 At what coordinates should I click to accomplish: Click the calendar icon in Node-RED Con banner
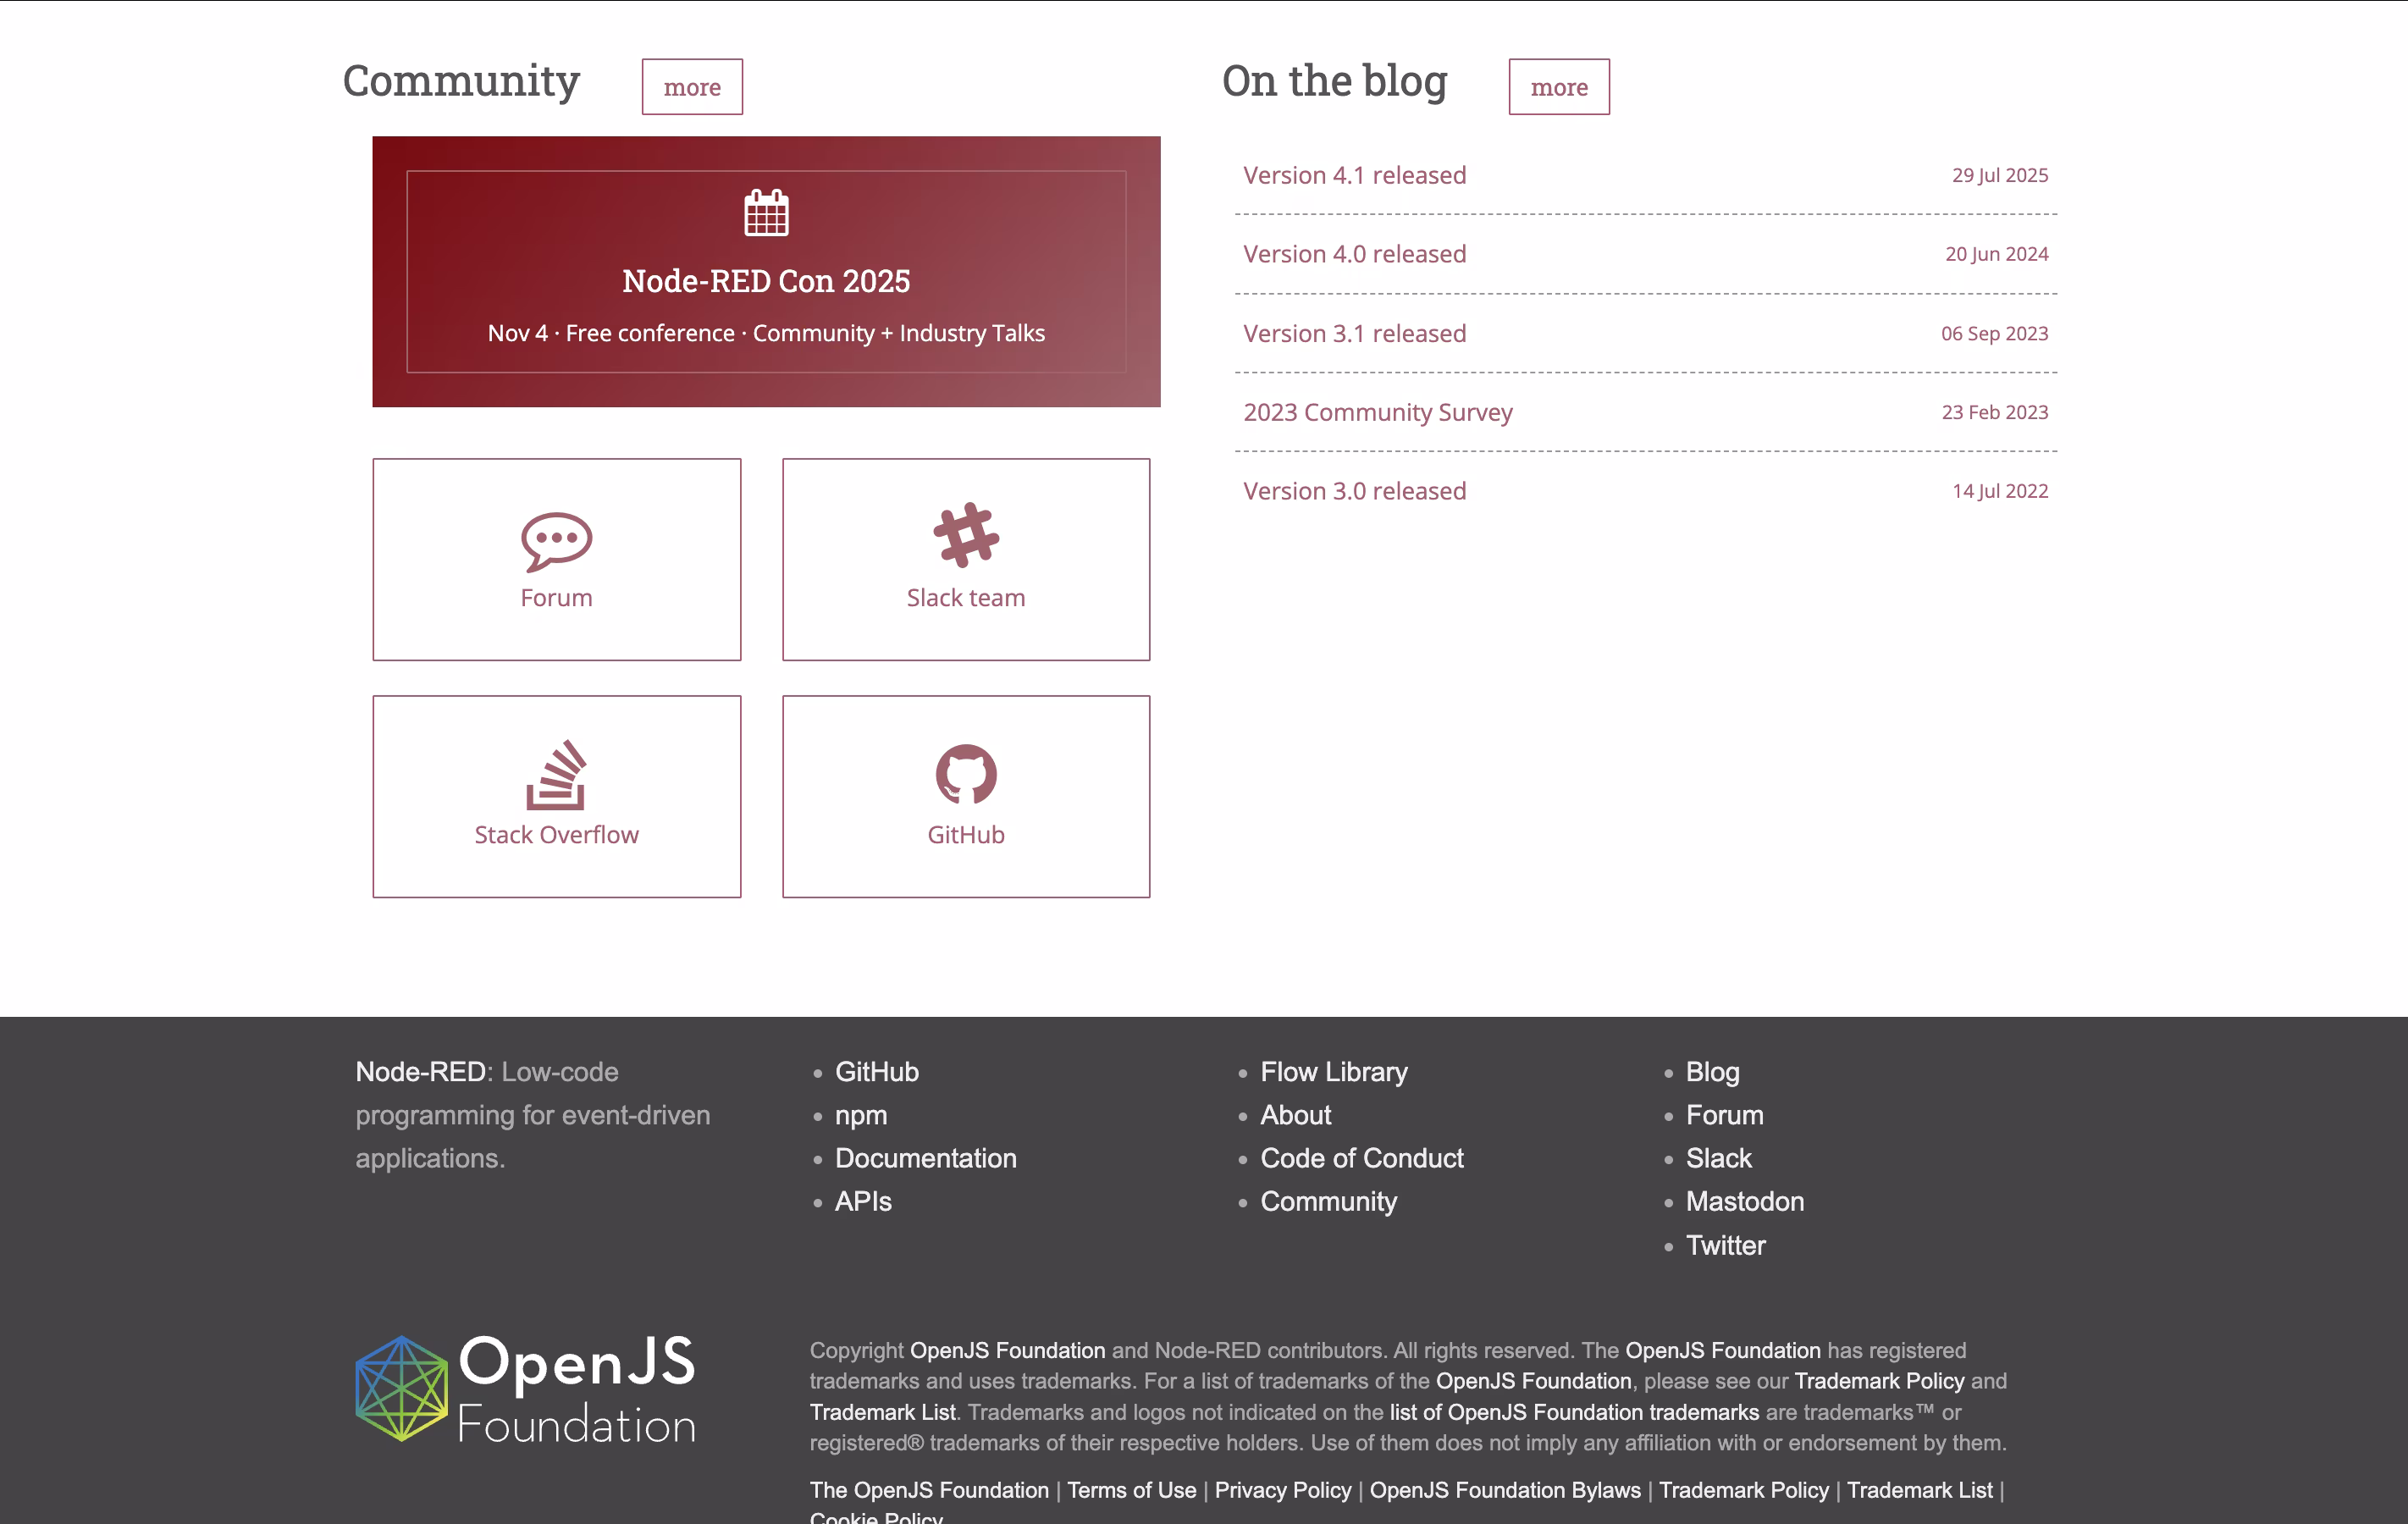[766, 213]
